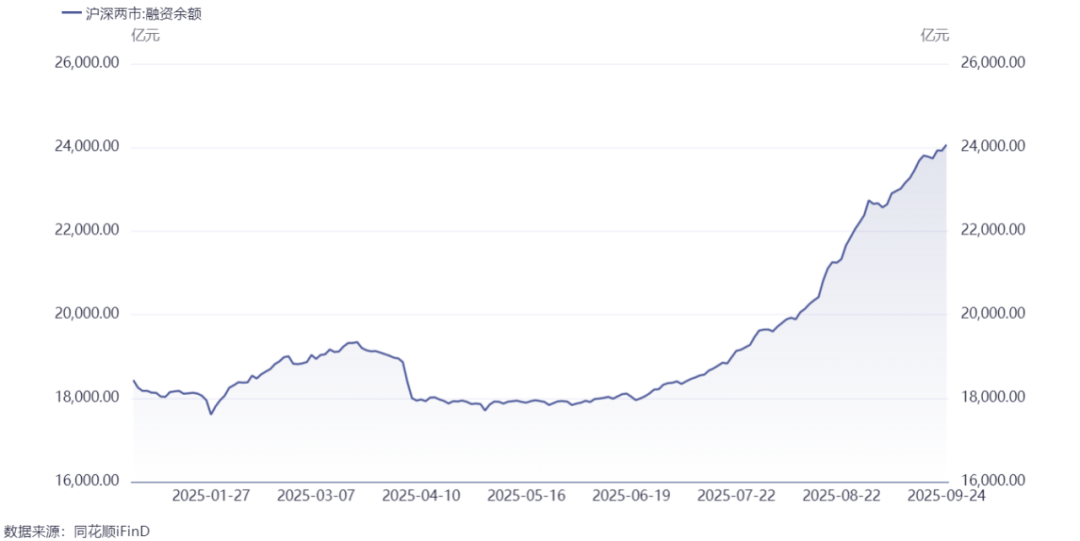Click date label 2025-08-22

coord(842,496)
